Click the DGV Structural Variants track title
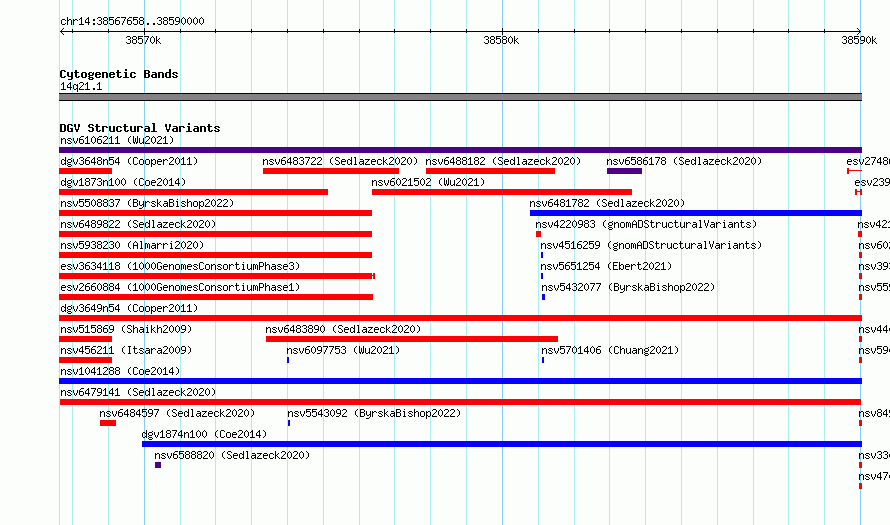This screenshot has width=890, height=525. click(140, 128)
